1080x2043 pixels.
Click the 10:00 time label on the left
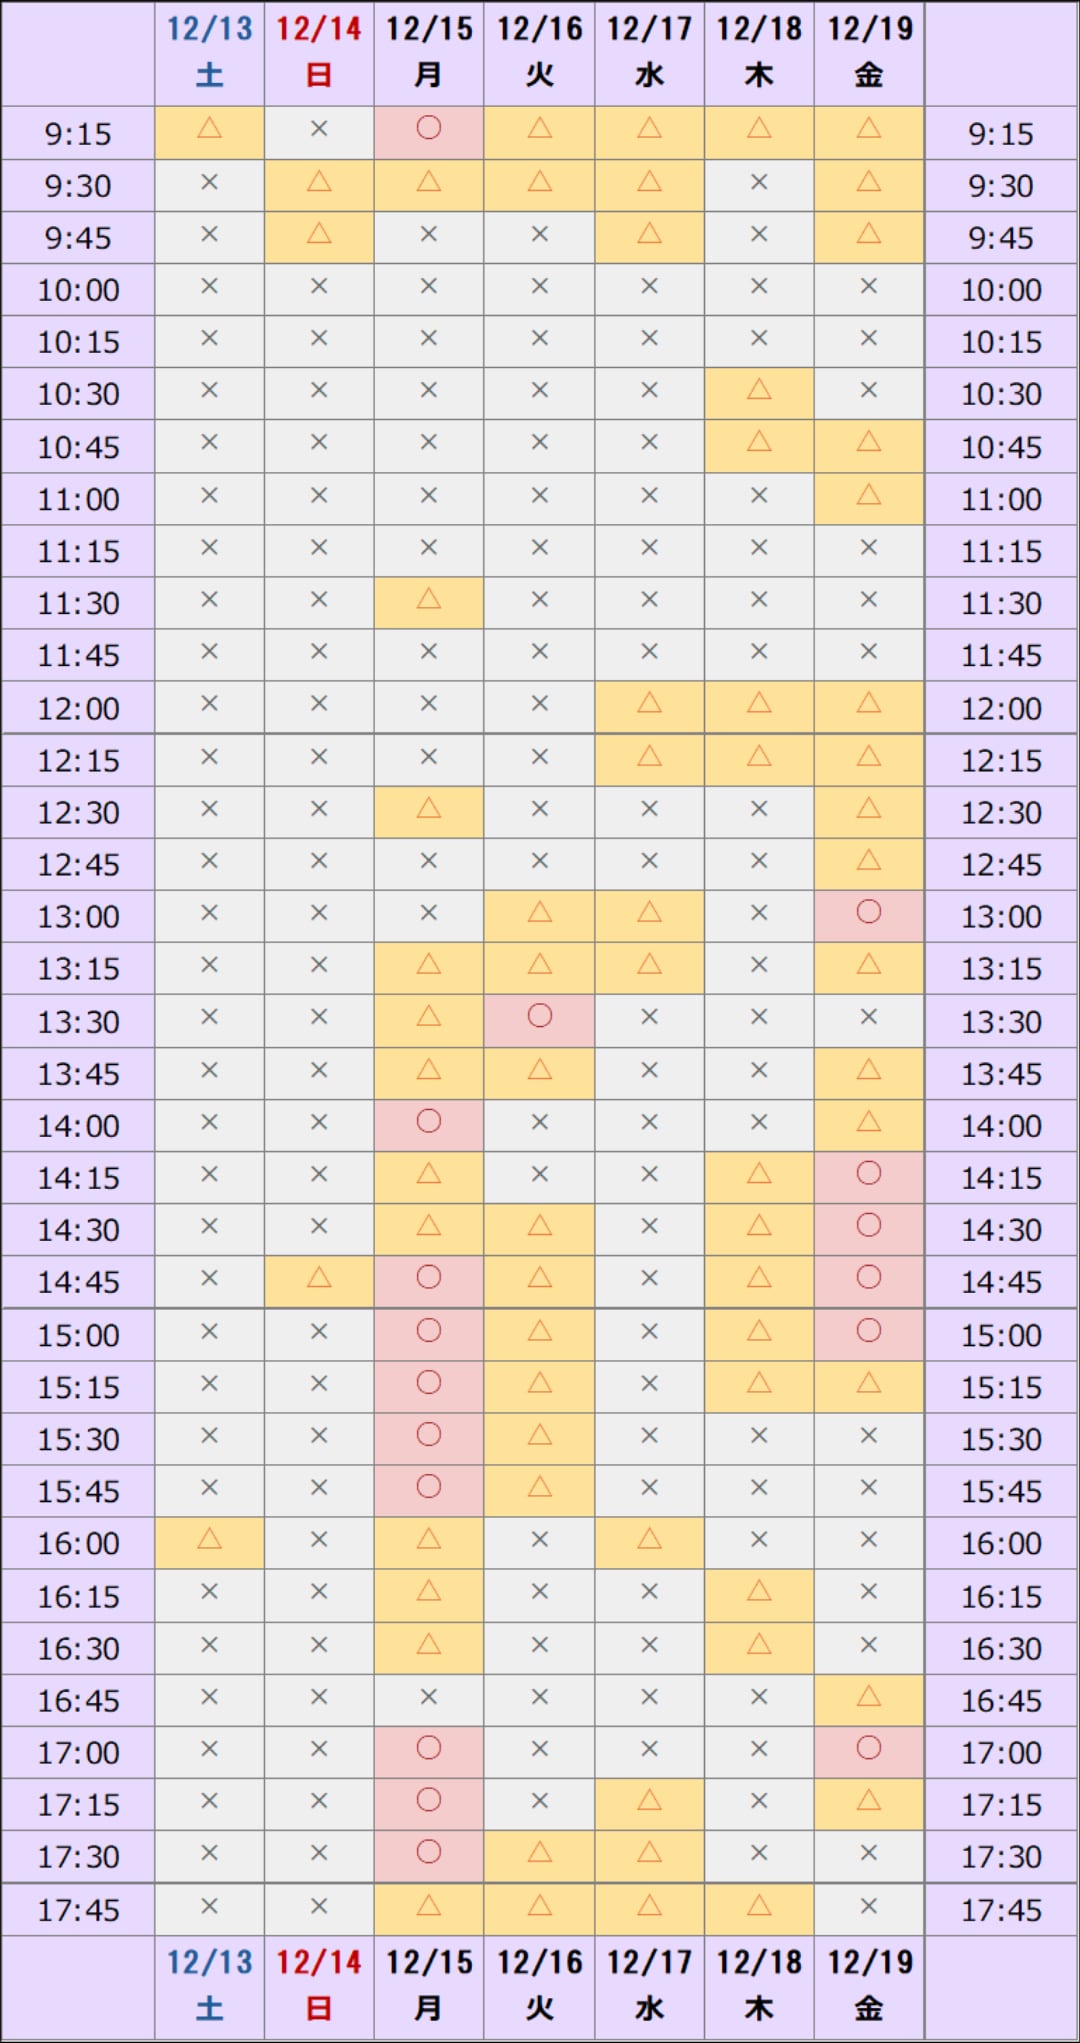click(x=78, y=290)
